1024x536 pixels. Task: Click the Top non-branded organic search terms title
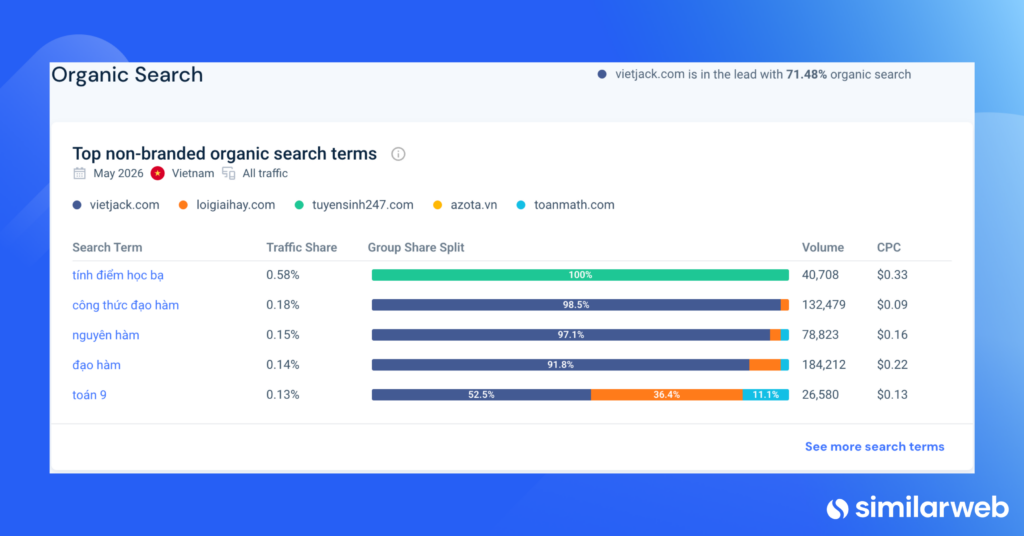[225, 154]
